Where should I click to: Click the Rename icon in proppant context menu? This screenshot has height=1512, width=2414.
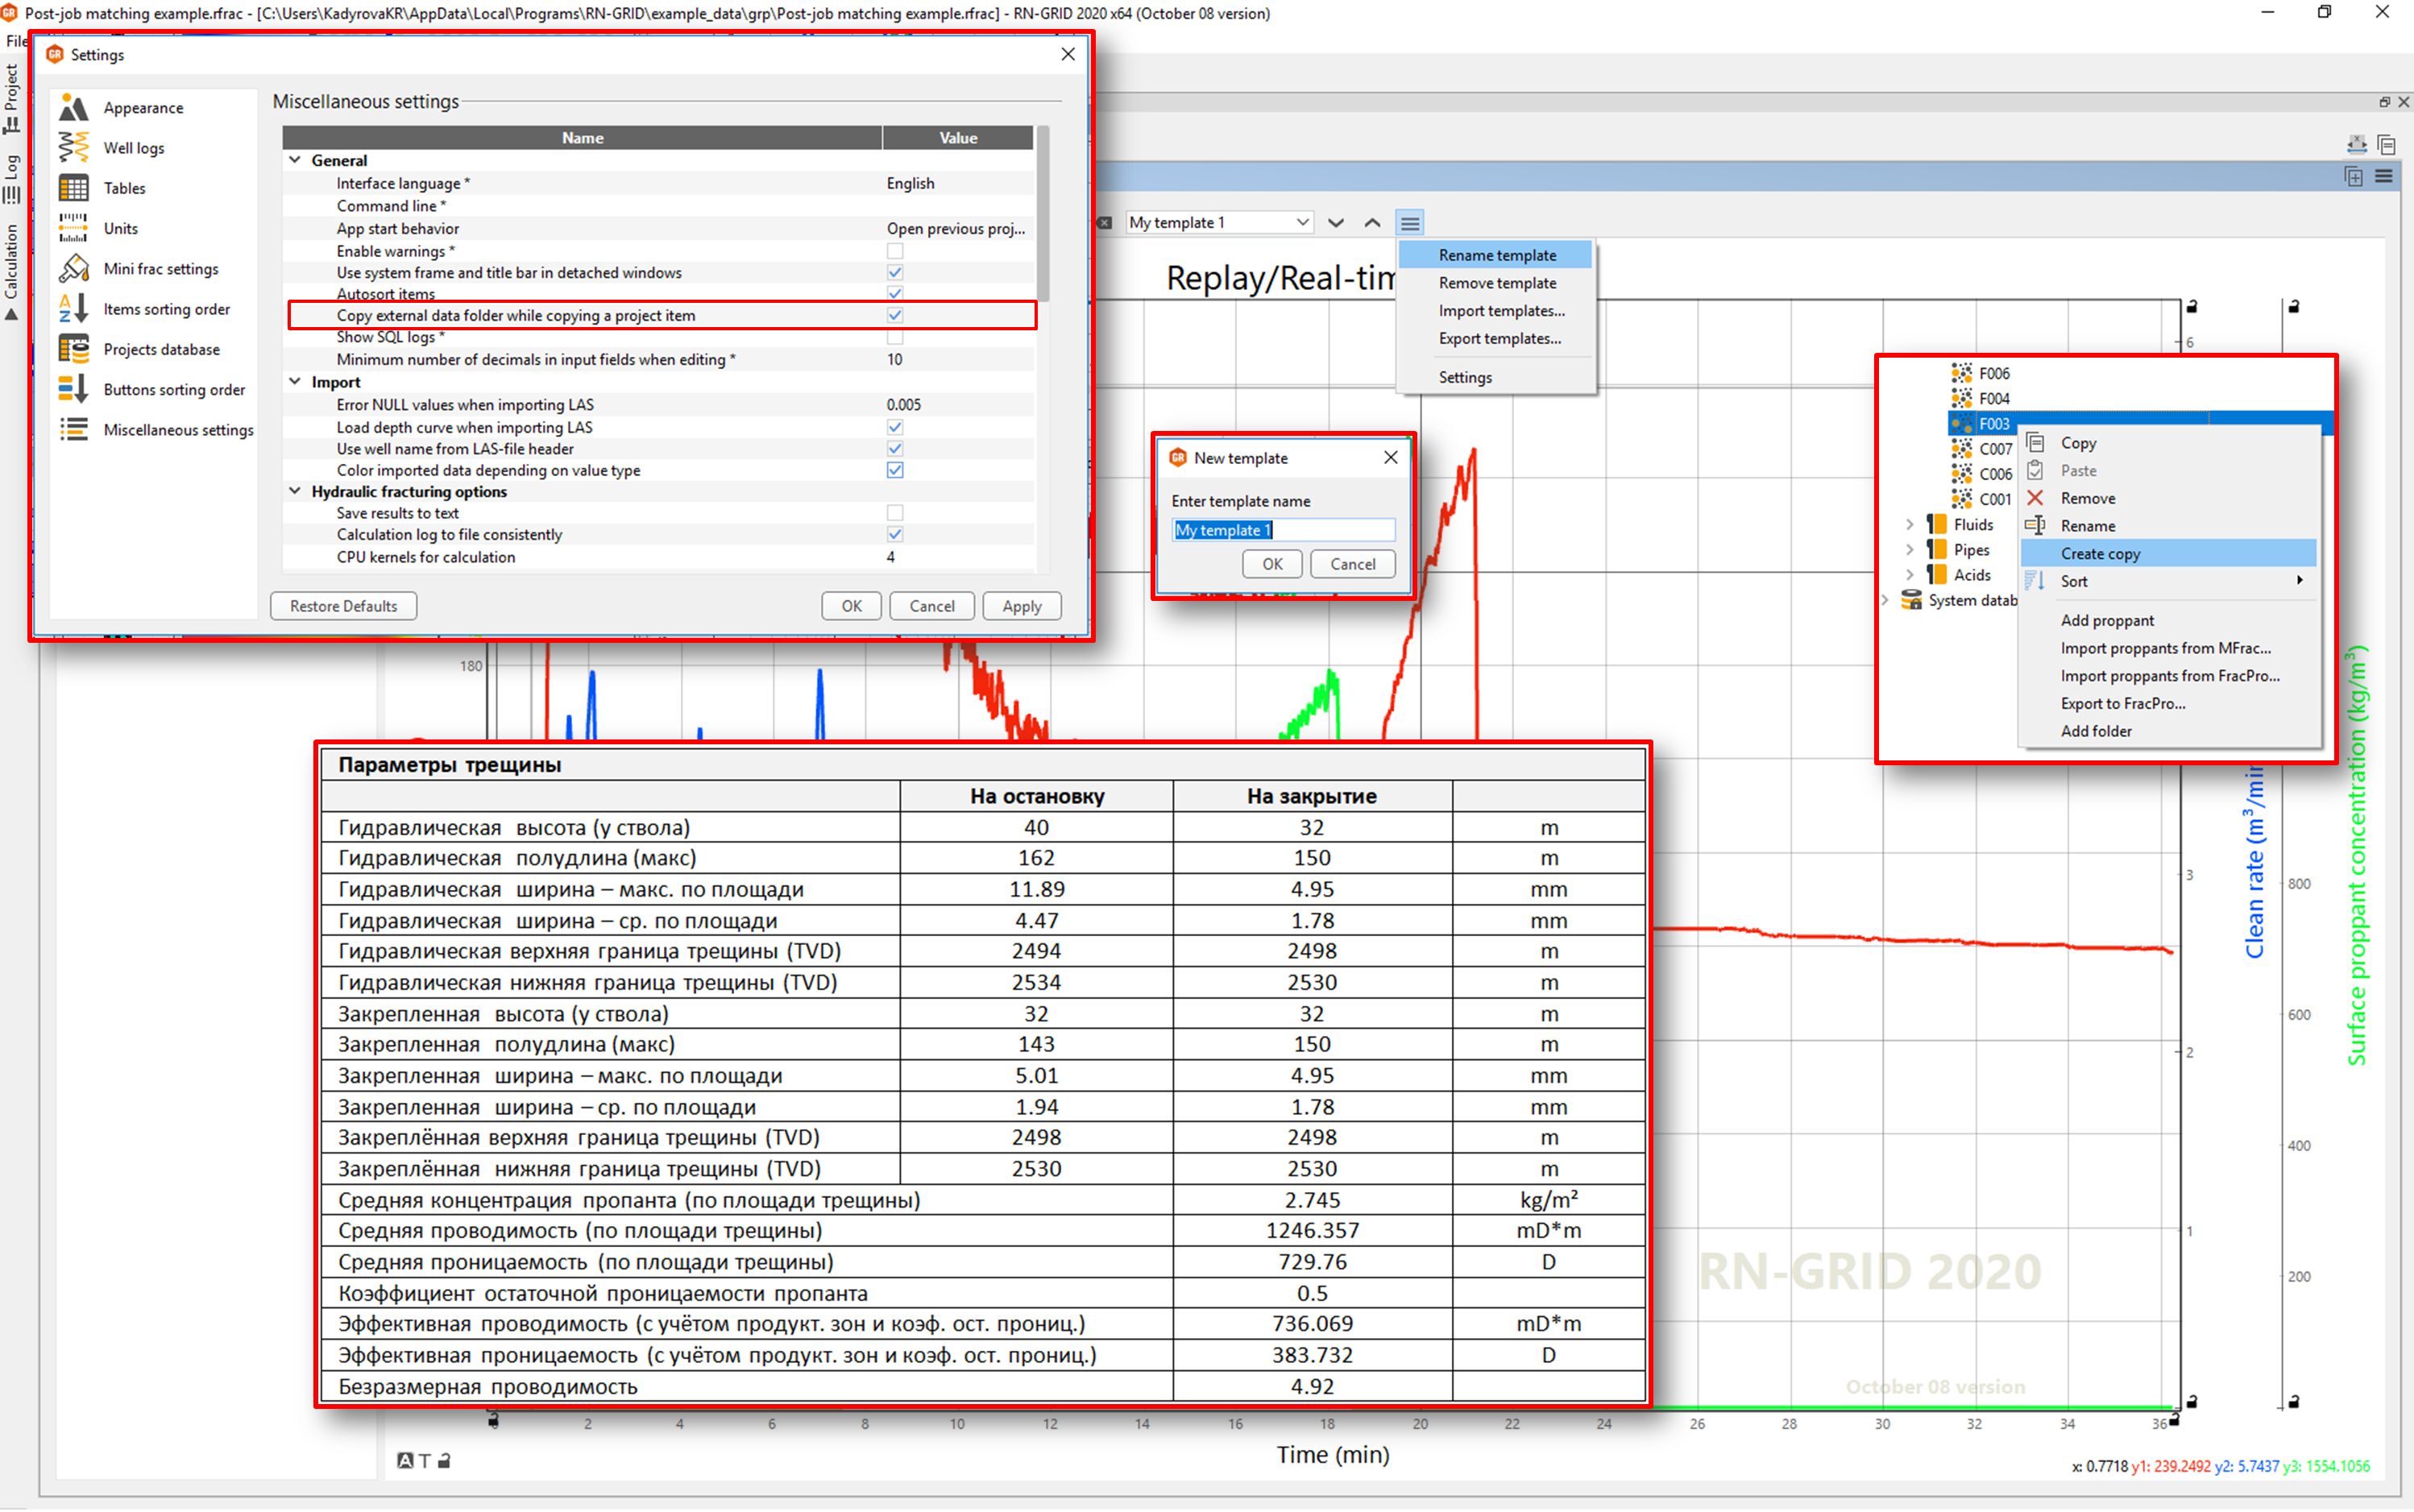2035,525
